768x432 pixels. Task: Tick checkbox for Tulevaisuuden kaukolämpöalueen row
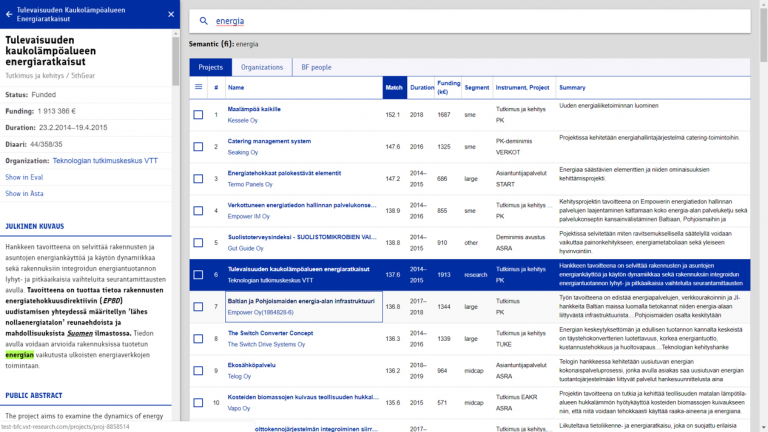(x=198, y=275)
